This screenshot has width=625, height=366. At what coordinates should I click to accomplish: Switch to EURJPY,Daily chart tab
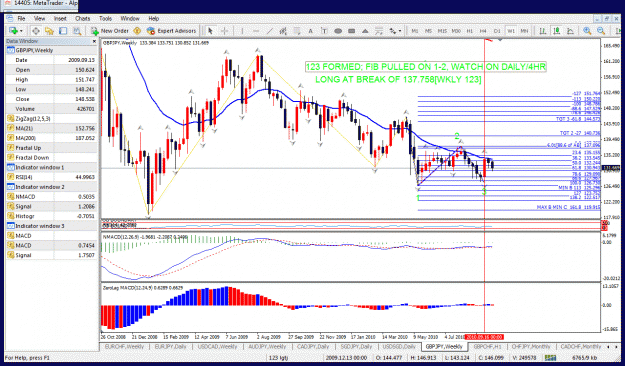[170, 347]
